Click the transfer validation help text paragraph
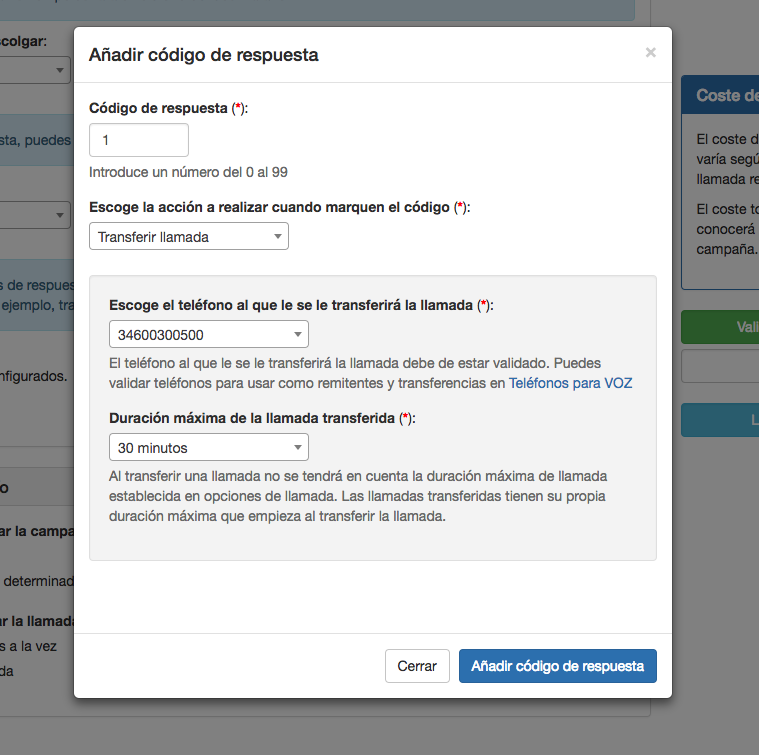The image size is (759, 755). point(370,372)
